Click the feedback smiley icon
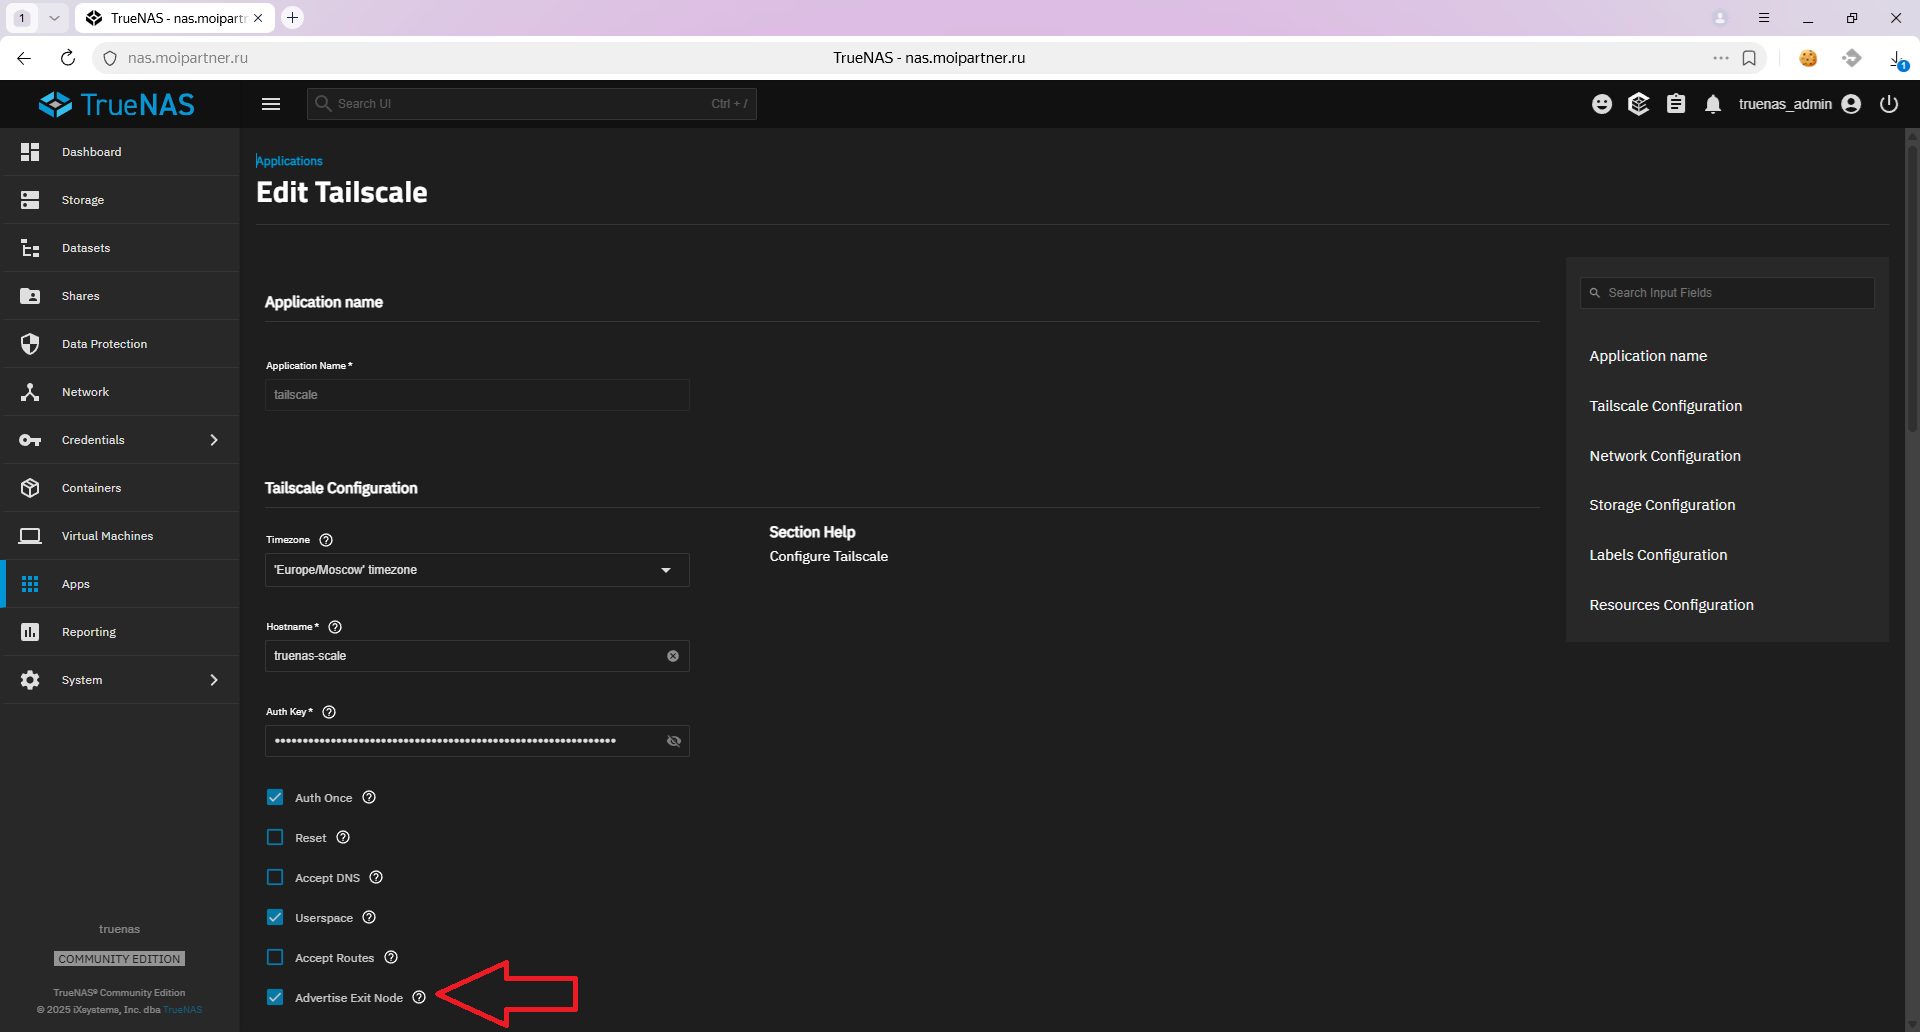 (x=1602, y=104)
